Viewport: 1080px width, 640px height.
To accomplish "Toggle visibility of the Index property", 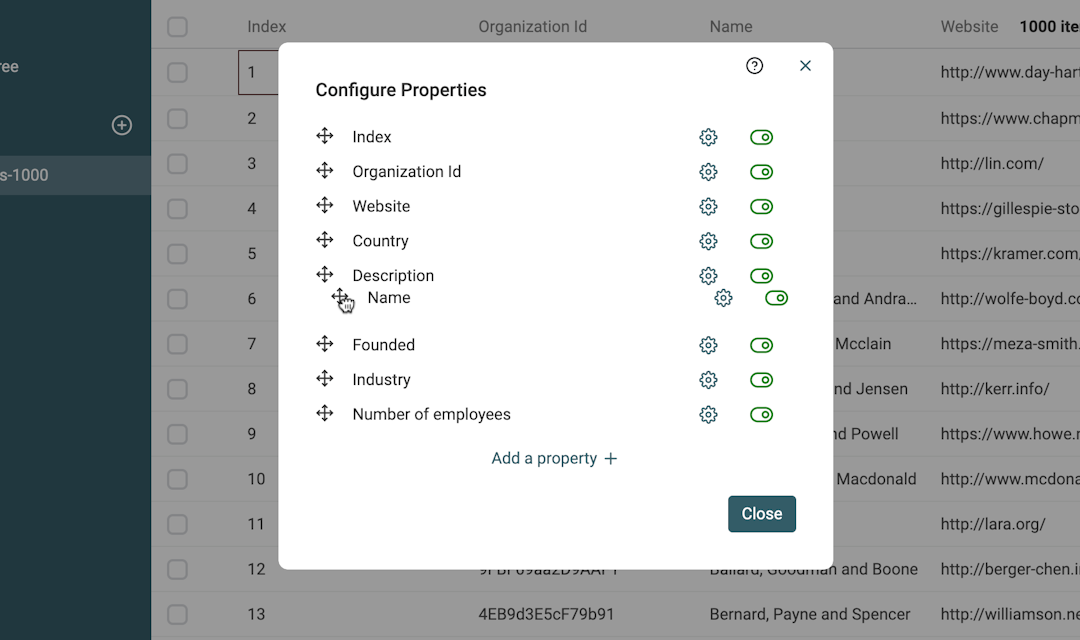I will [x=761, y=137].
